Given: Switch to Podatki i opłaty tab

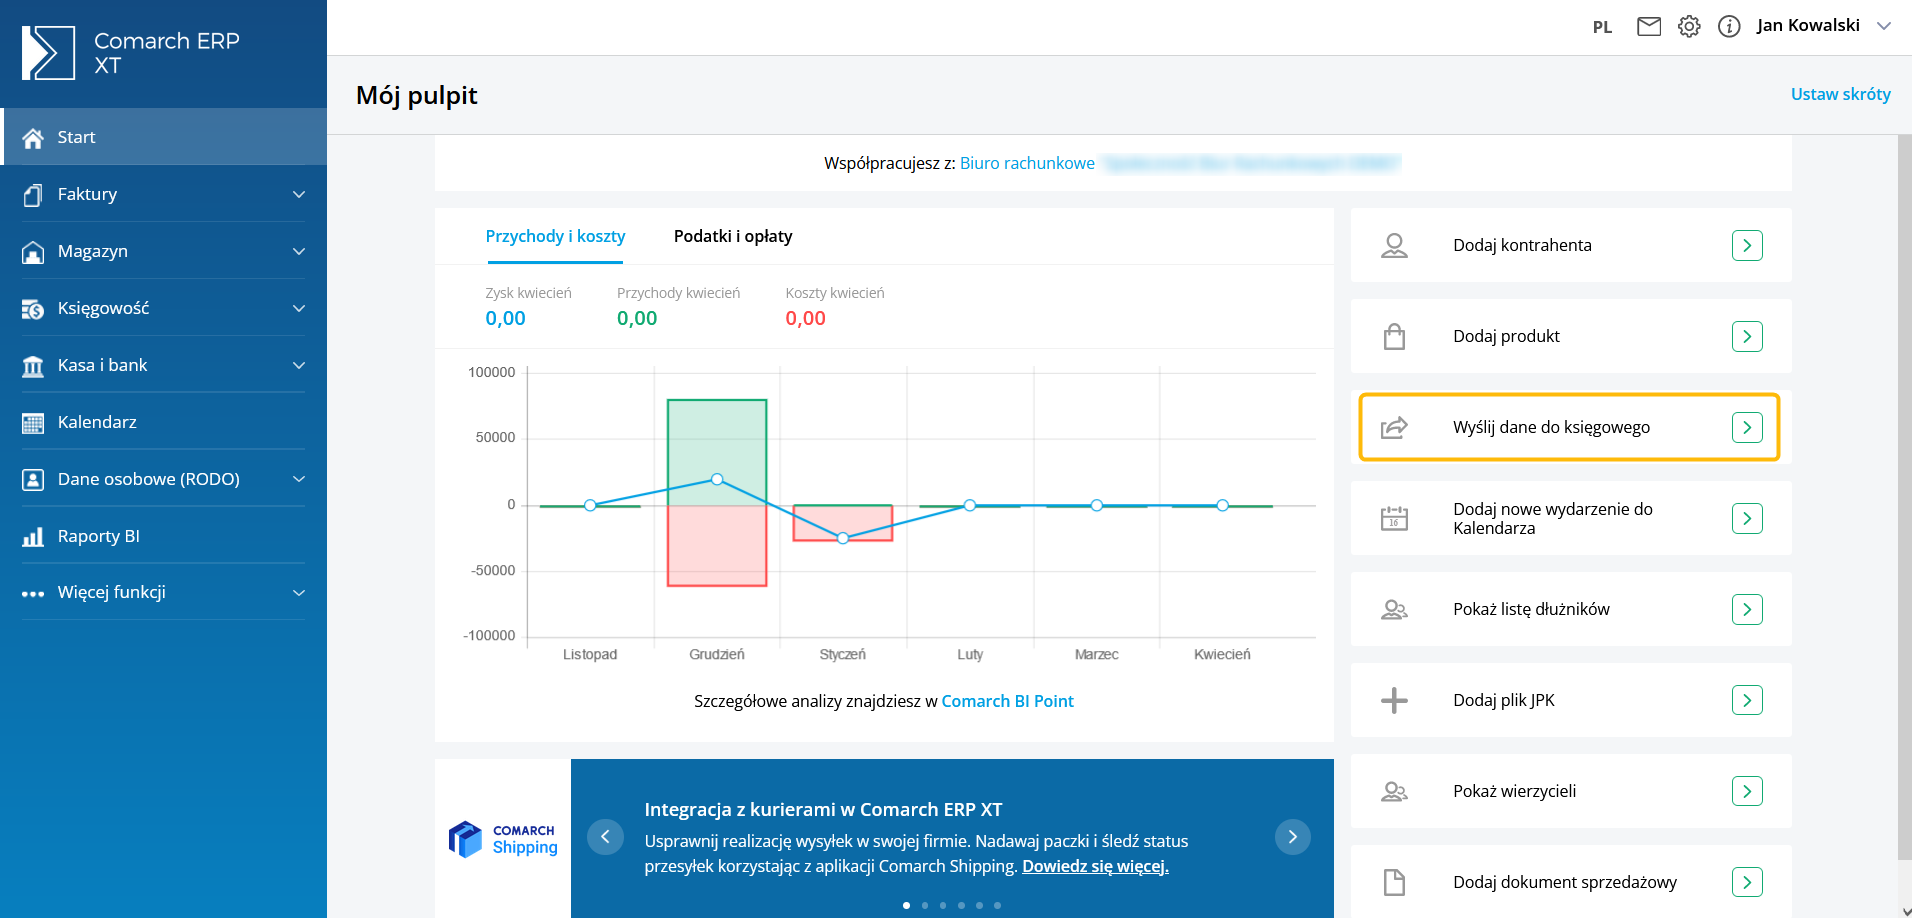Looking at the screenshot, I should [x=733, y=236].
